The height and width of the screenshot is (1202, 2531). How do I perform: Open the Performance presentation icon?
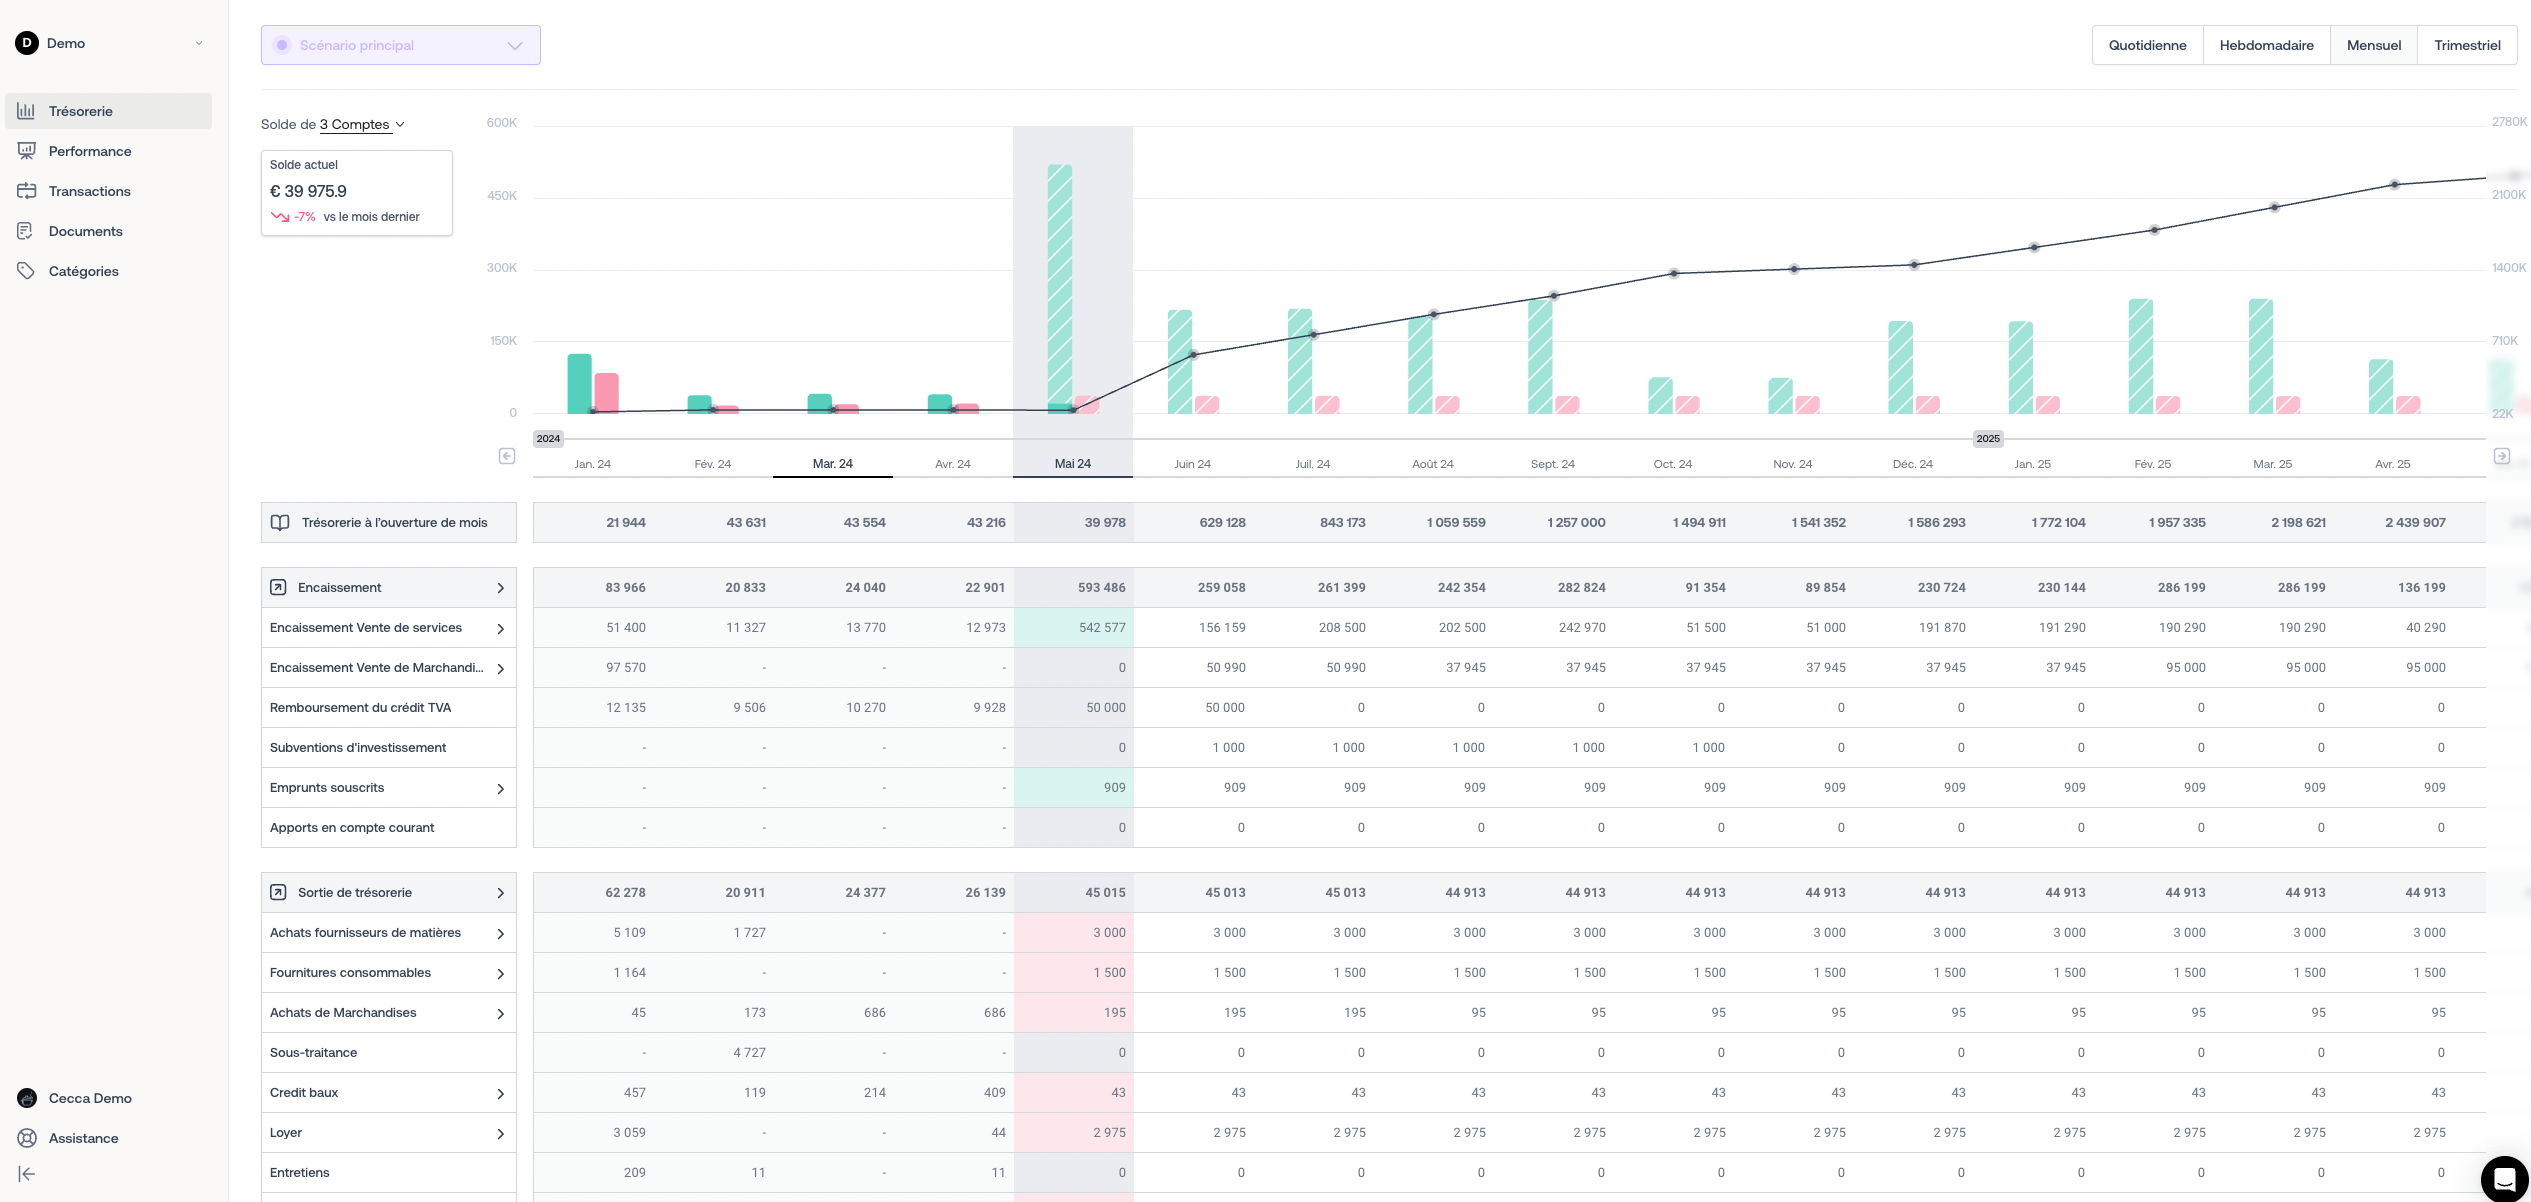click(x=26, y=151)
